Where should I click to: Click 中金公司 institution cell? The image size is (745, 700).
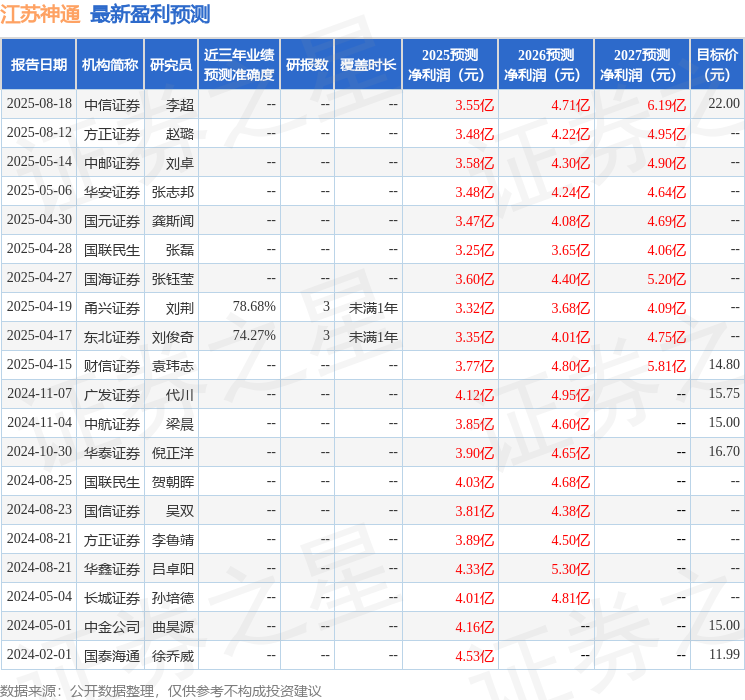click(x=112, y=626)
